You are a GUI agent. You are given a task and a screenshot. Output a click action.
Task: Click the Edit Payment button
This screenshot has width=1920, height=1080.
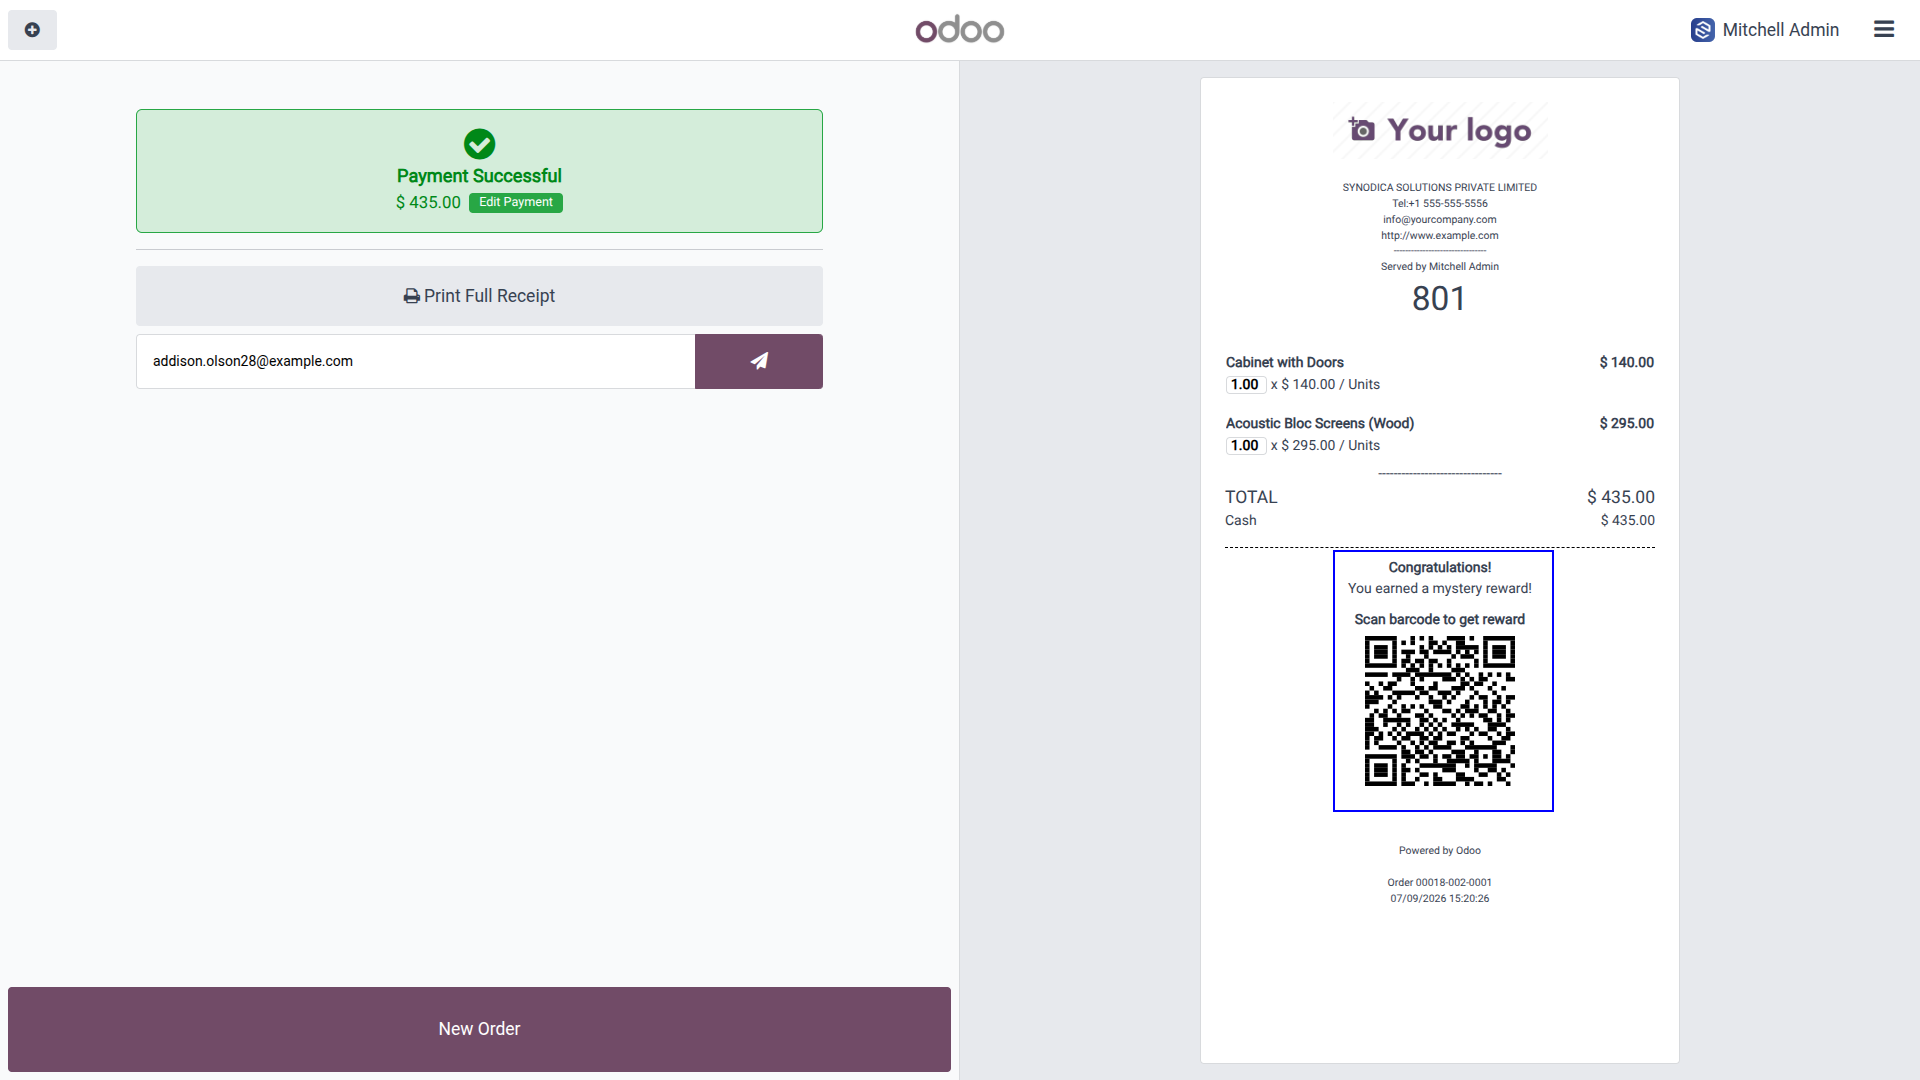[516, 203]
